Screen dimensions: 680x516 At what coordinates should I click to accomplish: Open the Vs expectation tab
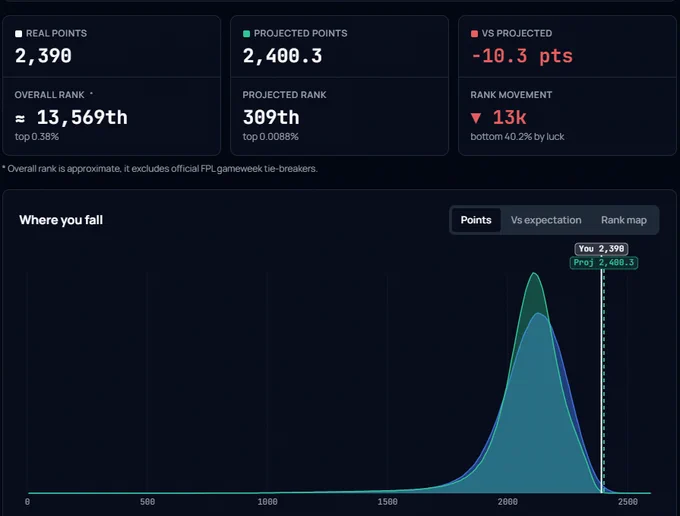point(546,220)
